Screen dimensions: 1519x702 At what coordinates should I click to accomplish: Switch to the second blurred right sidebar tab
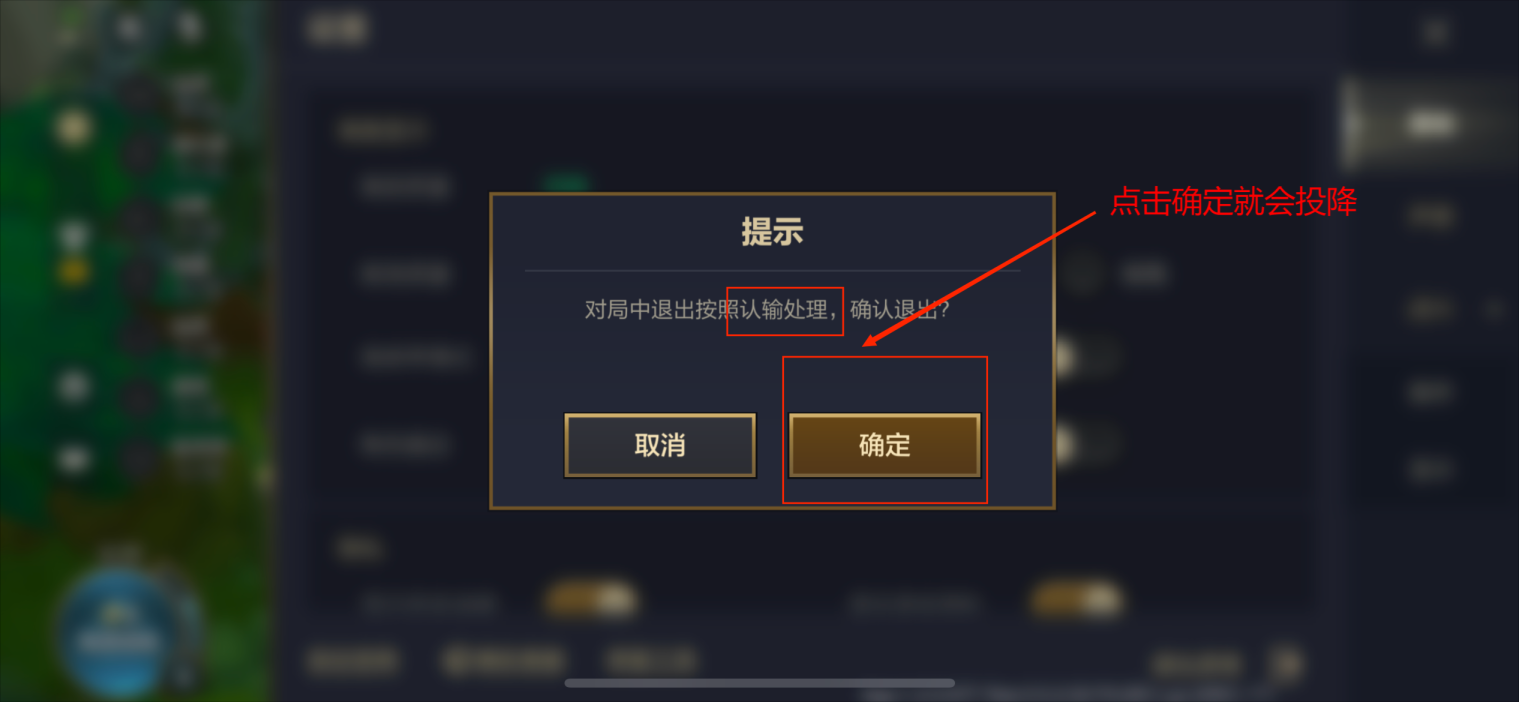(1430, 215)
